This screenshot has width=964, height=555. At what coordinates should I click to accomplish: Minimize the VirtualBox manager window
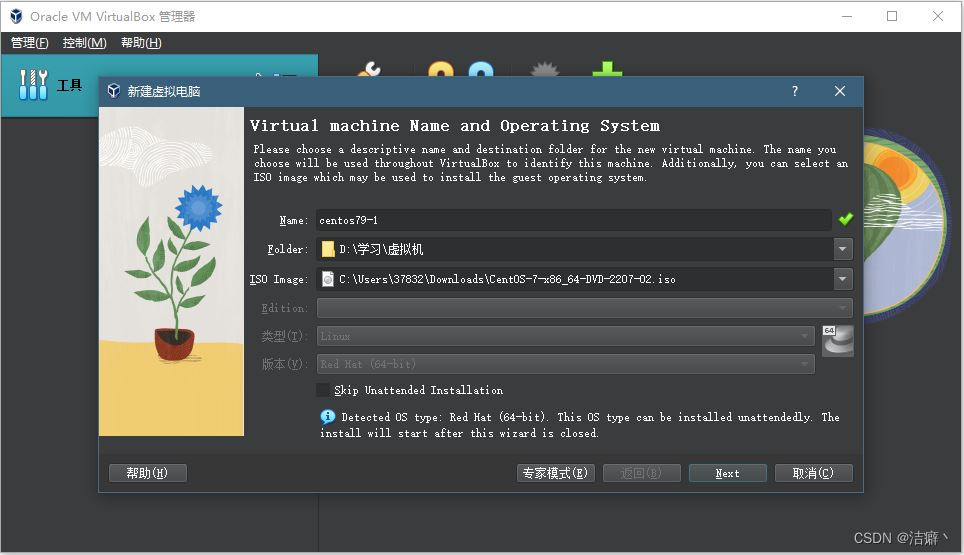[x=847, y=17]
